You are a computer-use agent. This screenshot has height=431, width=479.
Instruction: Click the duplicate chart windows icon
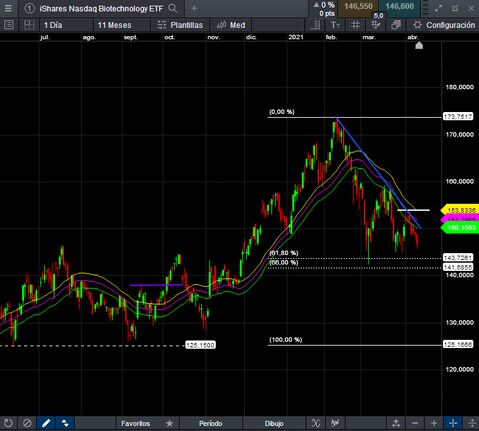pyautogui.click(x=396, y=25)
